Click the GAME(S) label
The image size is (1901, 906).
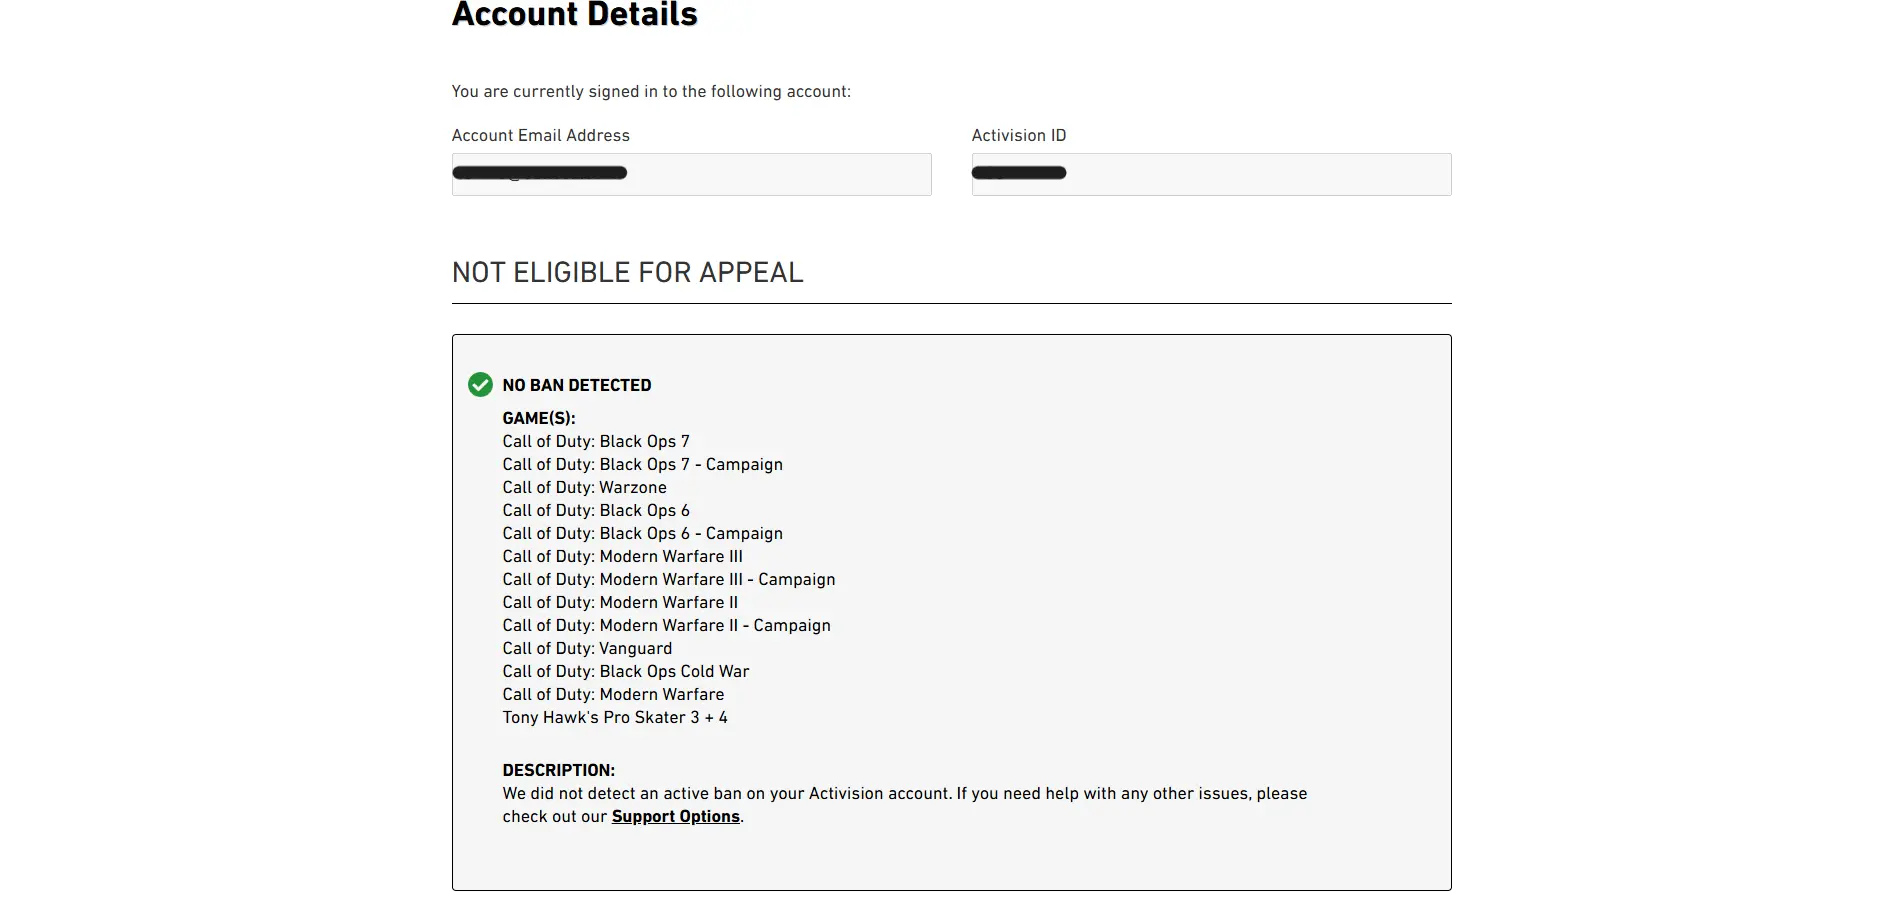coord(539,418)
